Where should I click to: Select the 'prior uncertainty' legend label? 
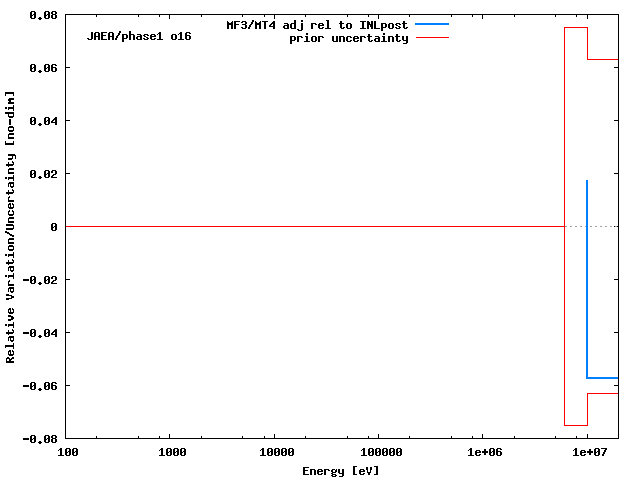coord(348,38)
